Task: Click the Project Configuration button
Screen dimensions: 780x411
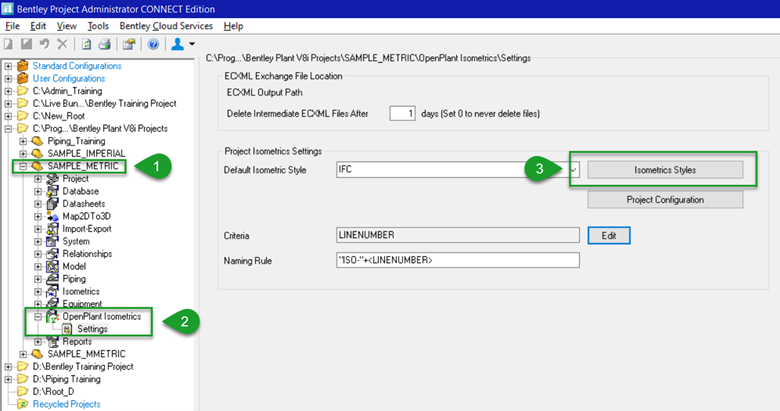Action: 665,200
